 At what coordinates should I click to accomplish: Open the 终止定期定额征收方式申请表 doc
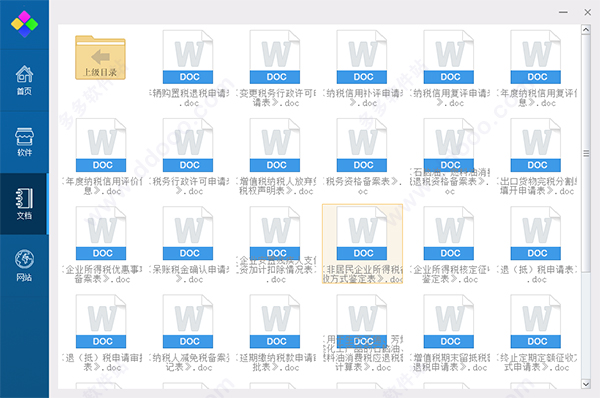point(536,333)
